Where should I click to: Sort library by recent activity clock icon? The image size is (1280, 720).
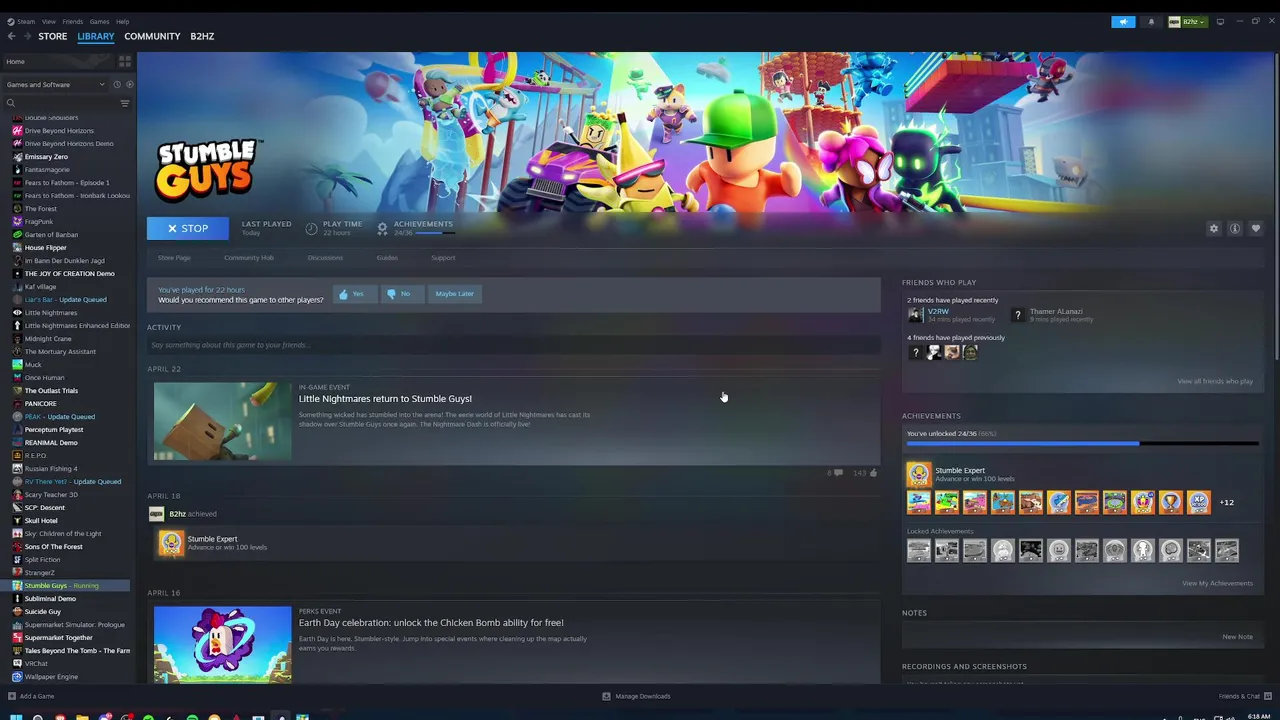[x=117, y=84]
